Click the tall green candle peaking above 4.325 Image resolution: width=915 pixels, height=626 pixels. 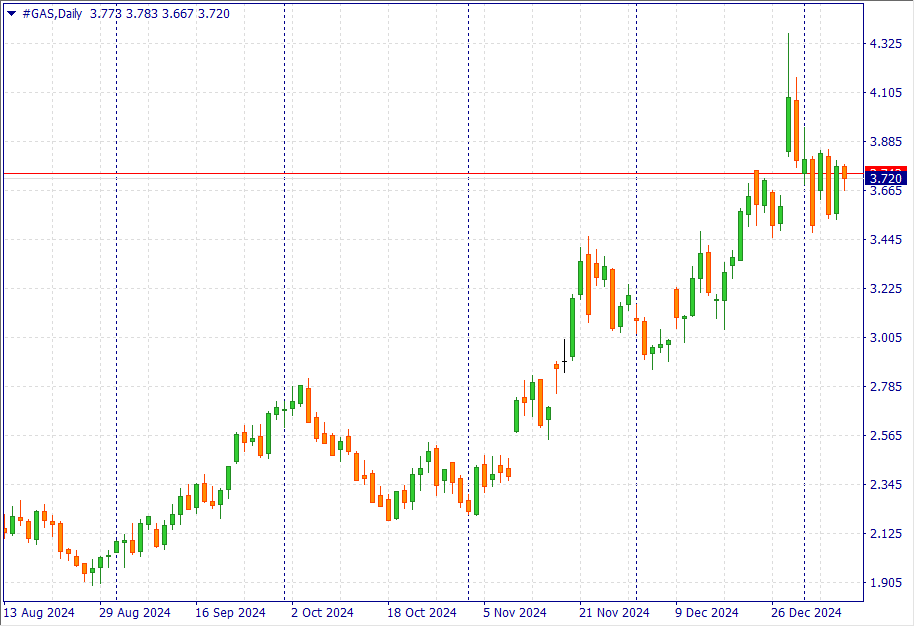(789, 124)
